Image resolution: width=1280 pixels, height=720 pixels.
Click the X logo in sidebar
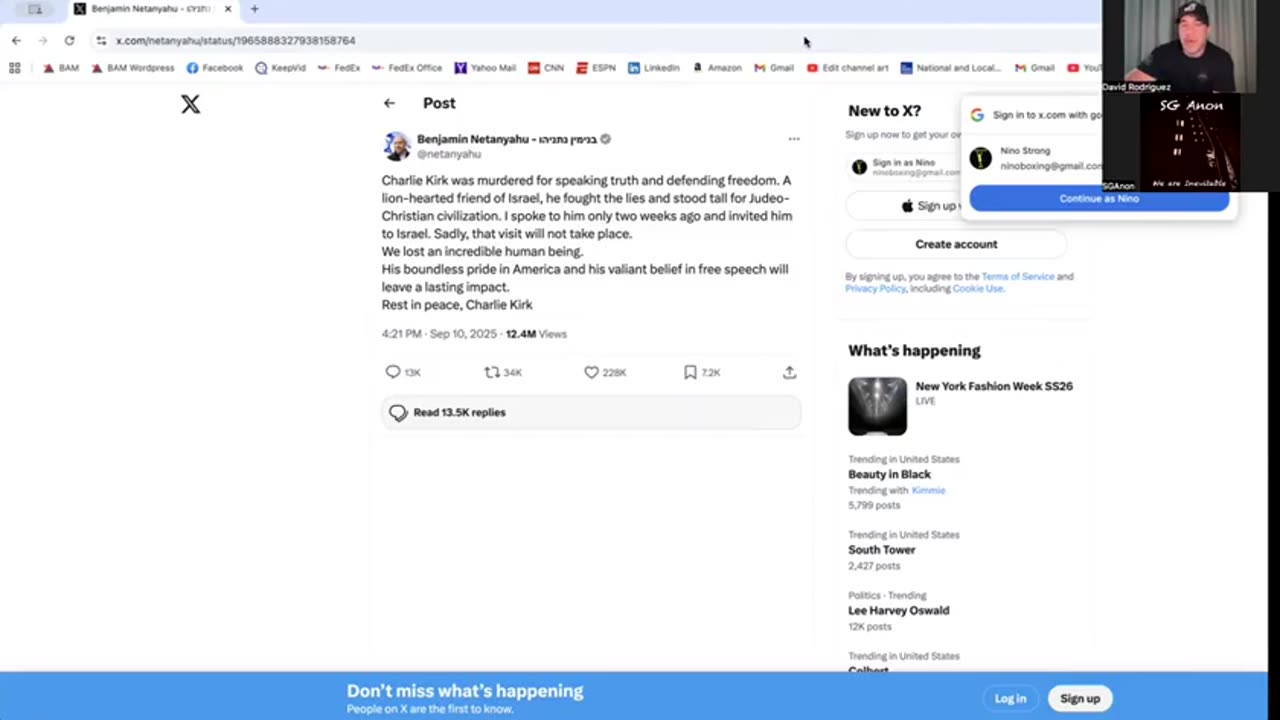190,104
